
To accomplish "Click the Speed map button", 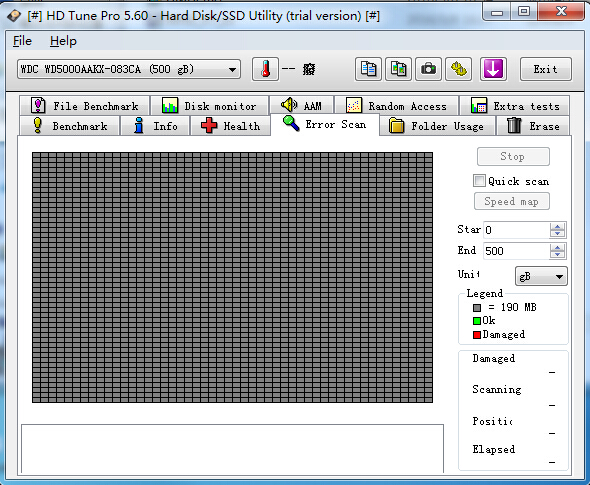I will tap(512, 201).
